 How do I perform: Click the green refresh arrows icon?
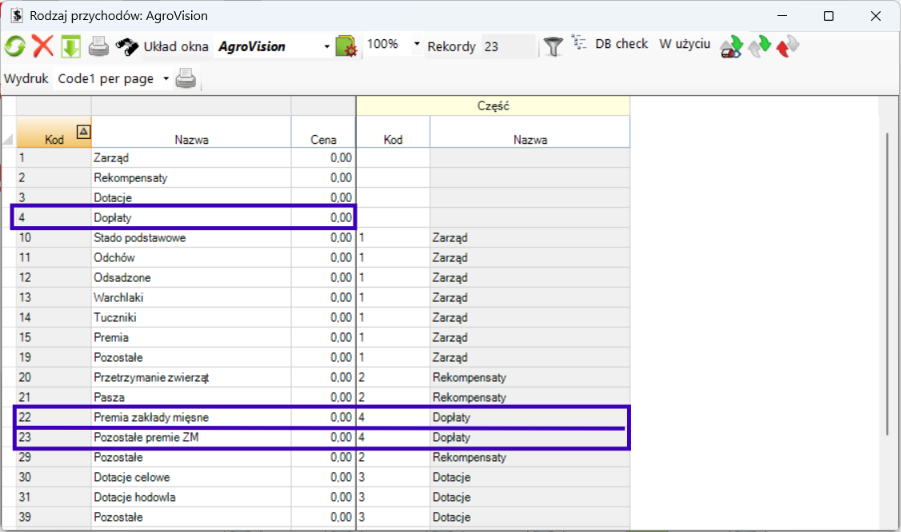(15, 46)
